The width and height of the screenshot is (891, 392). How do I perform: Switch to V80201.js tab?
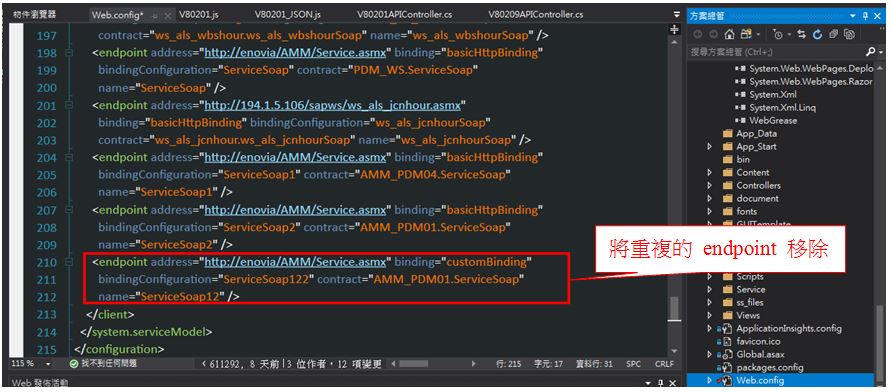pyautogui.click(x=198, y=15)
